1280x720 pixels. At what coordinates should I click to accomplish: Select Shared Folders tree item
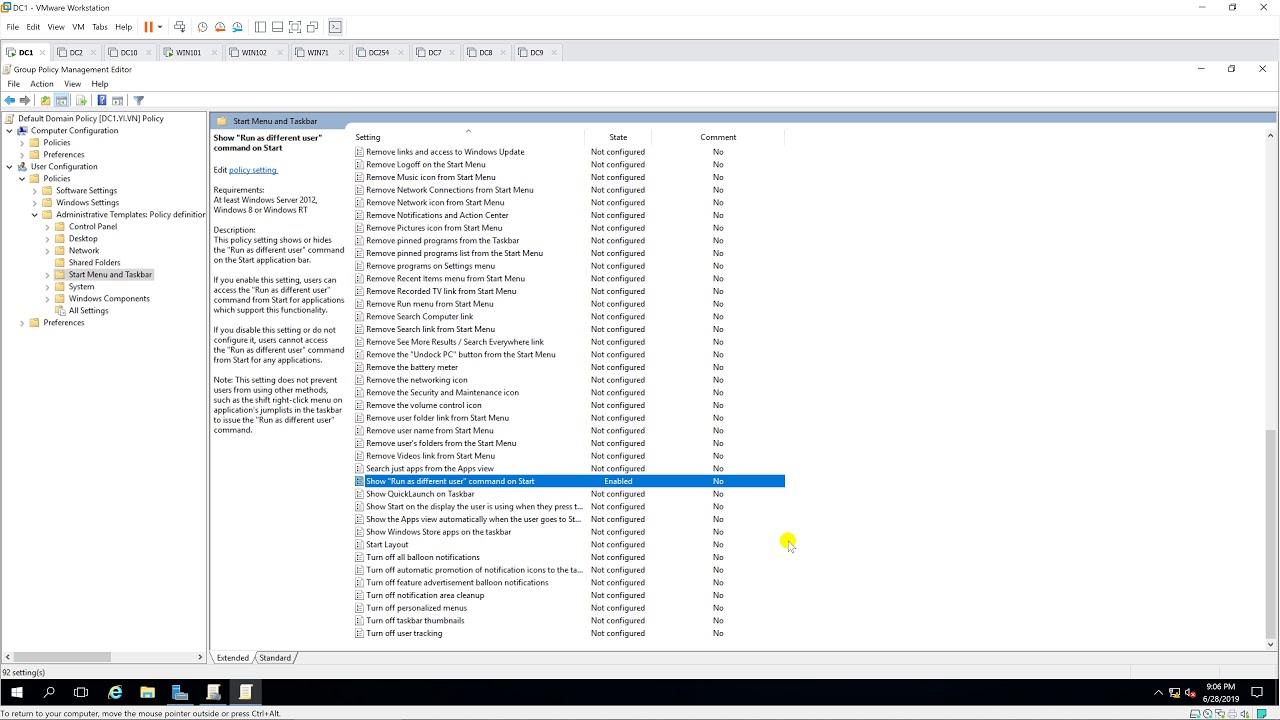click(x=94, y=263)
